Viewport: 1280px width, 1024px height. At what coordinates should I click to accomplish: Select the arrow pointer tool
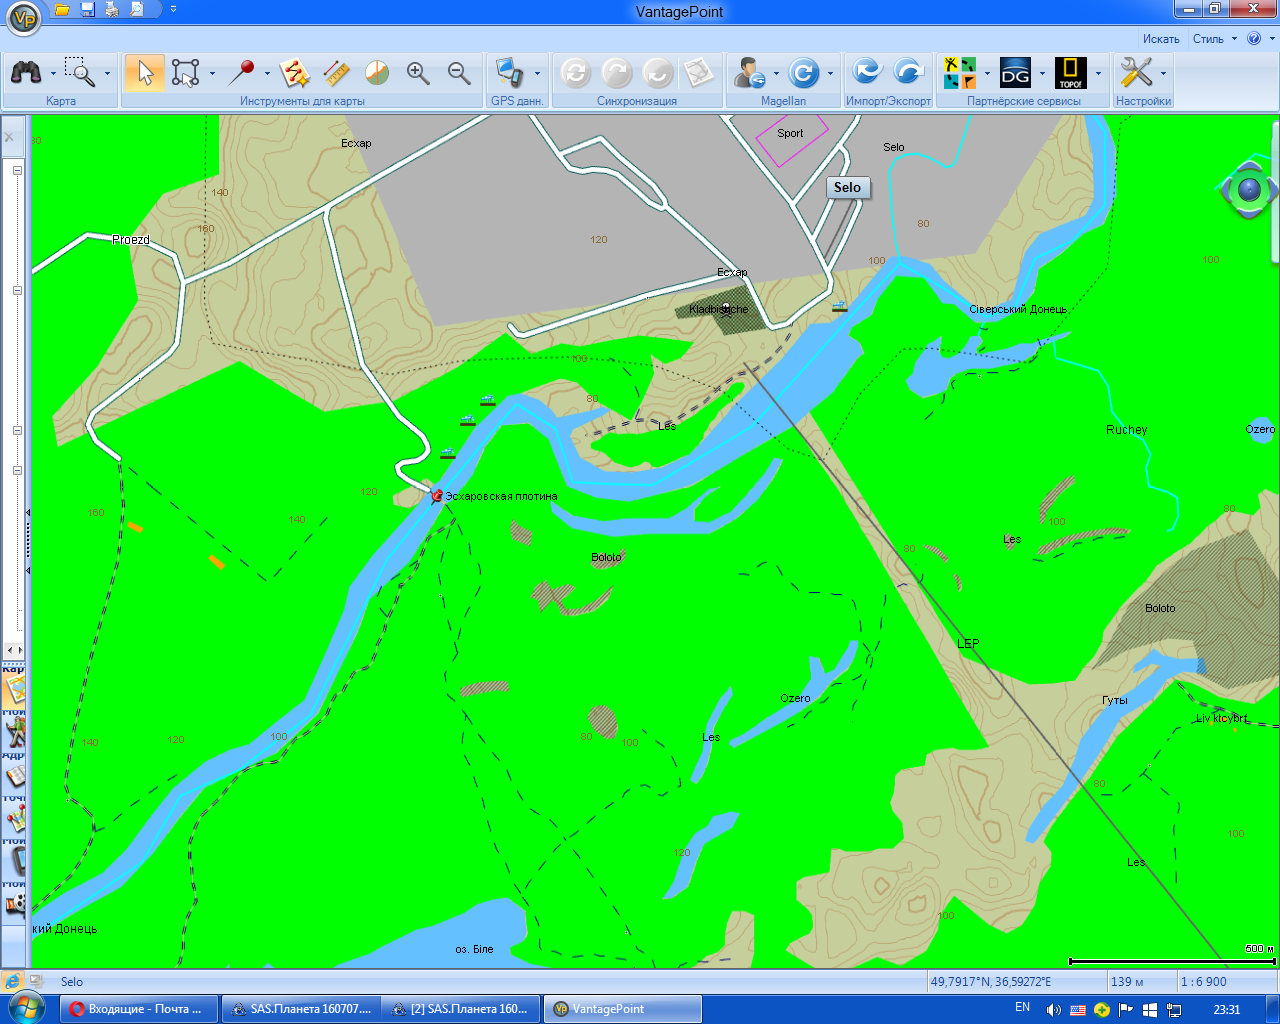pos(145,73)
